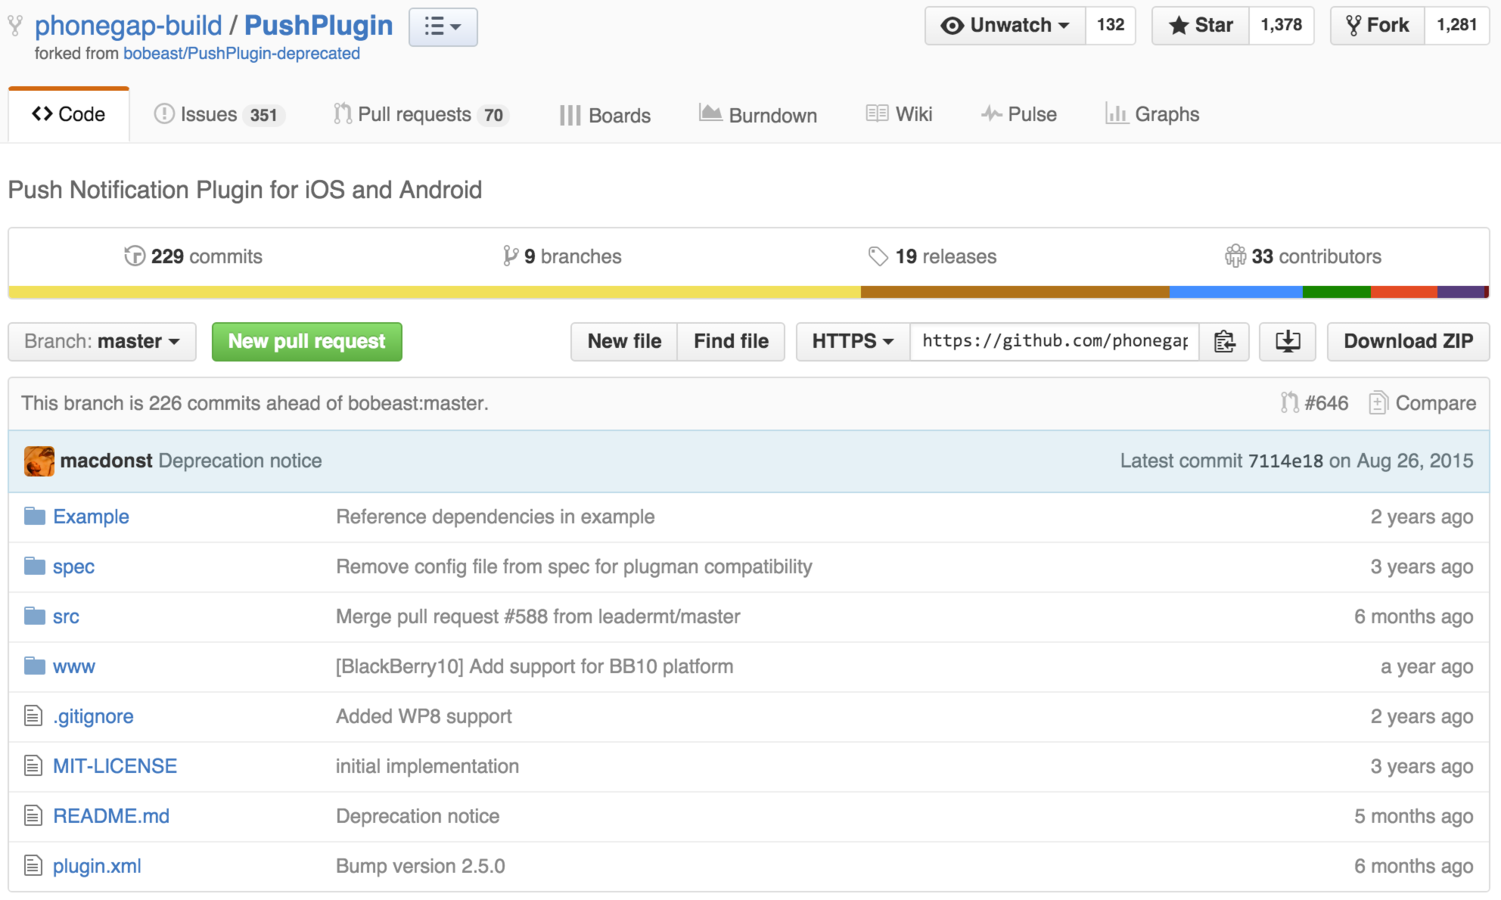The image size is (1501, 900).
Task: Click the New file button
Action: click(x=624, y=341)
